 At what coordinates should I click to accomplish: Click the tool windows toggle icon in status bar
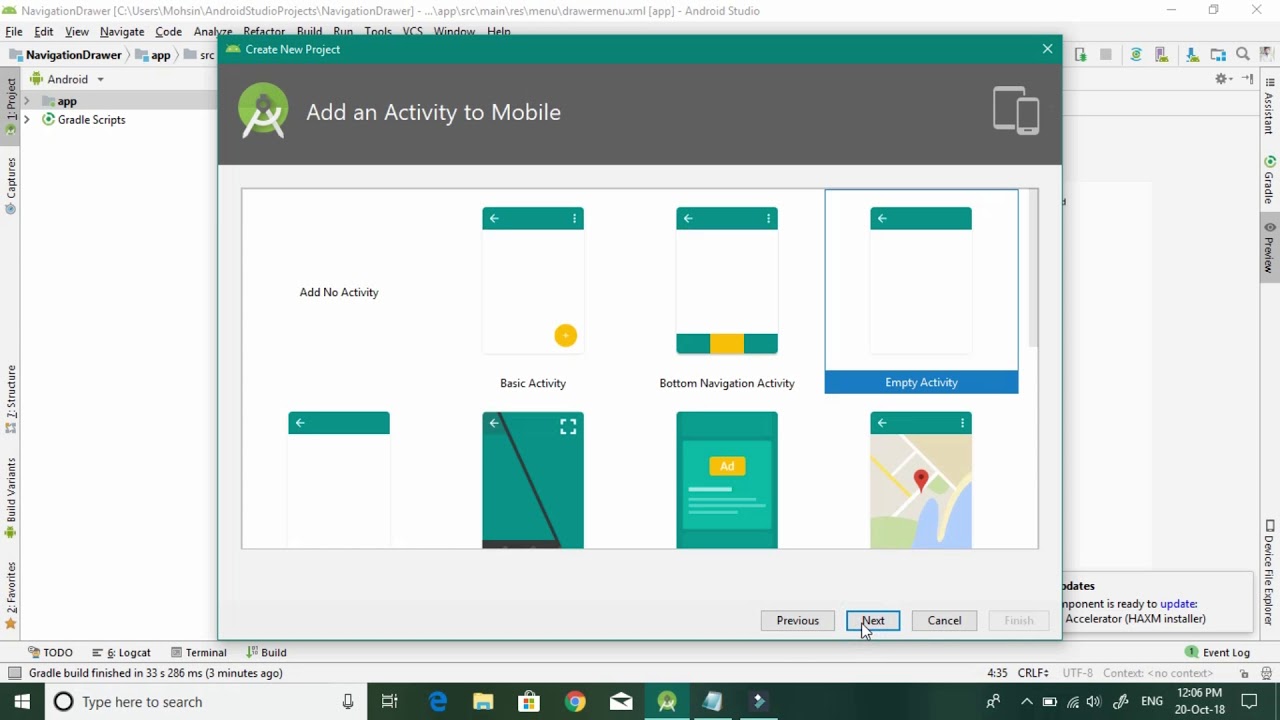[14, 673]
